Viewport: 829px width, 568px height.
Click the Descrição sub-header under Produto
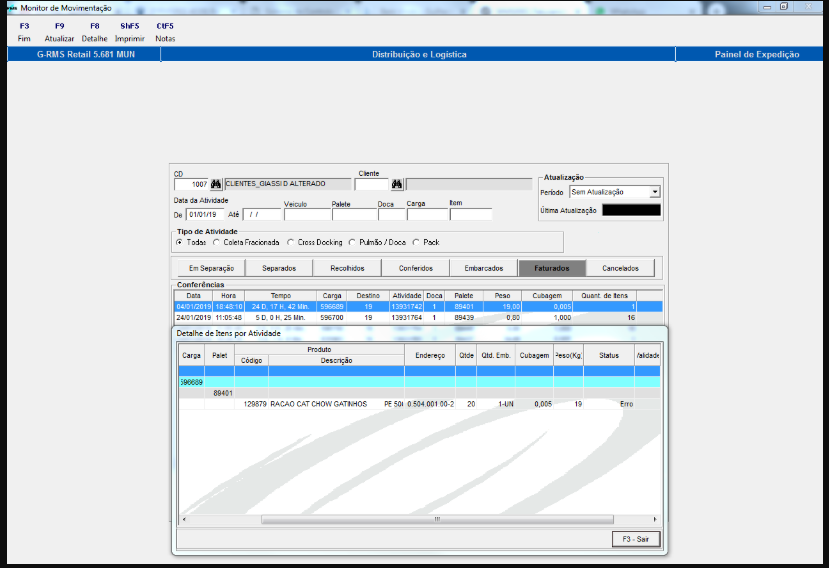[336, 361]
